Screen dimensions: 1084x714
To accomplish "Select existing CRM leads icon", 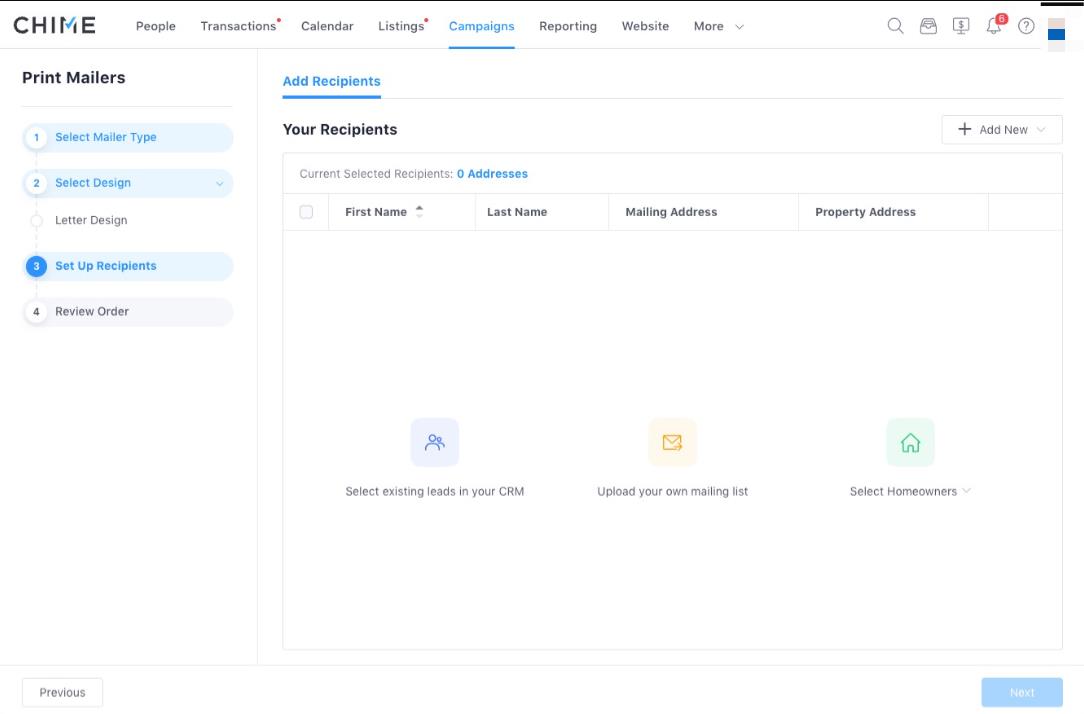I will point(435,442).
